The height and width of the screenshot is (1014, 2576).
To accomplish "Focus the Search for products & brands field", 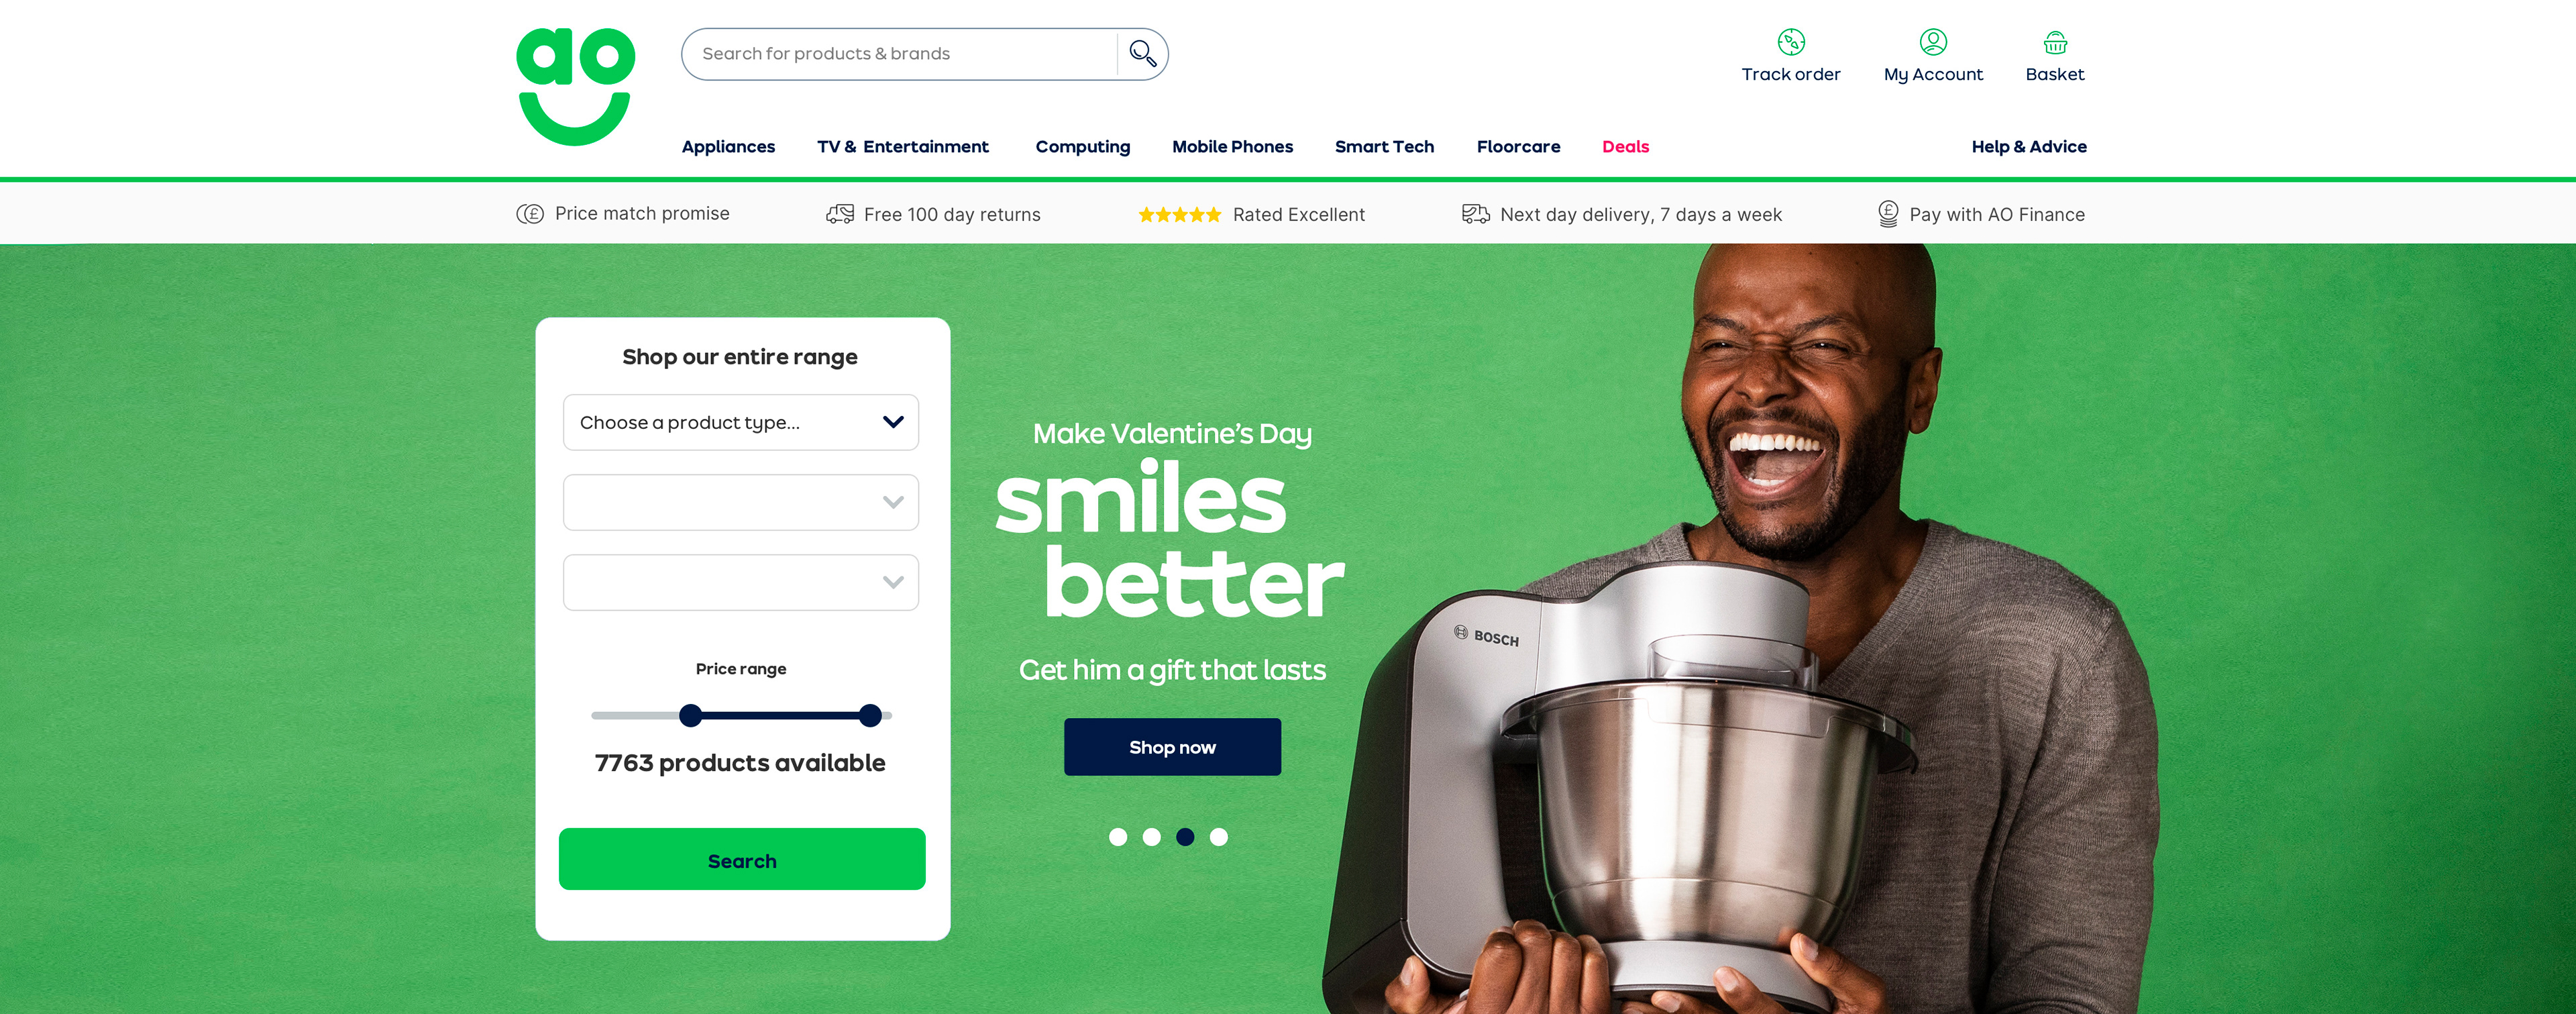I will tap(898, 54).
